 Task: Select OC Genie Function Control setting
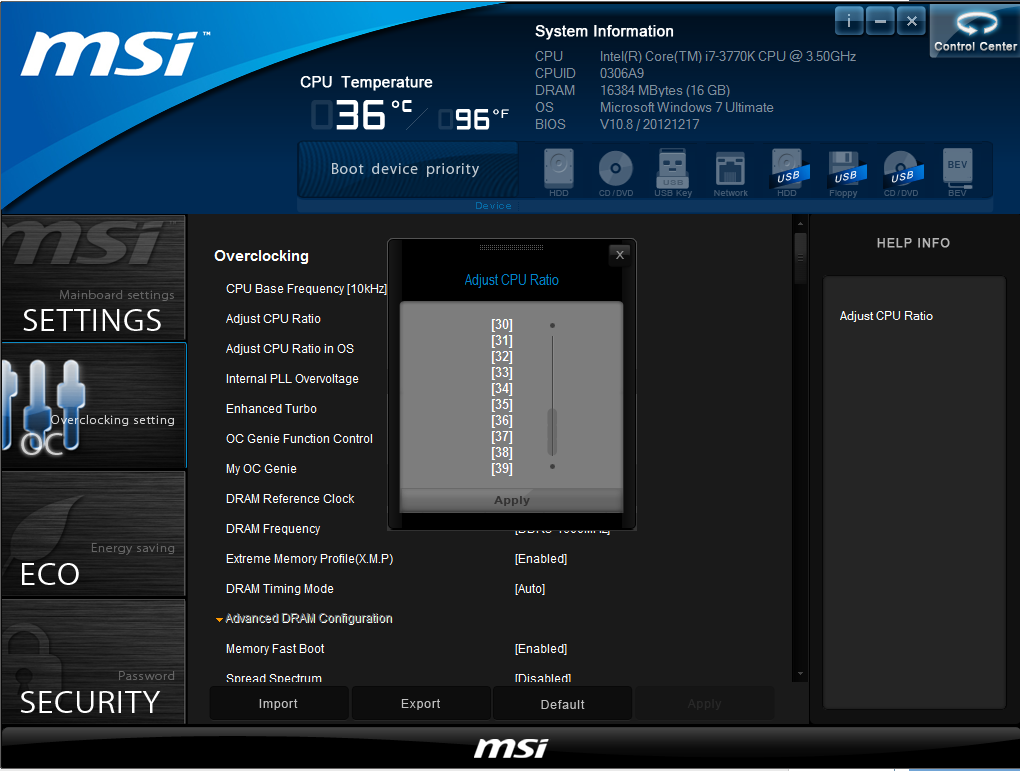pos(299,439)
